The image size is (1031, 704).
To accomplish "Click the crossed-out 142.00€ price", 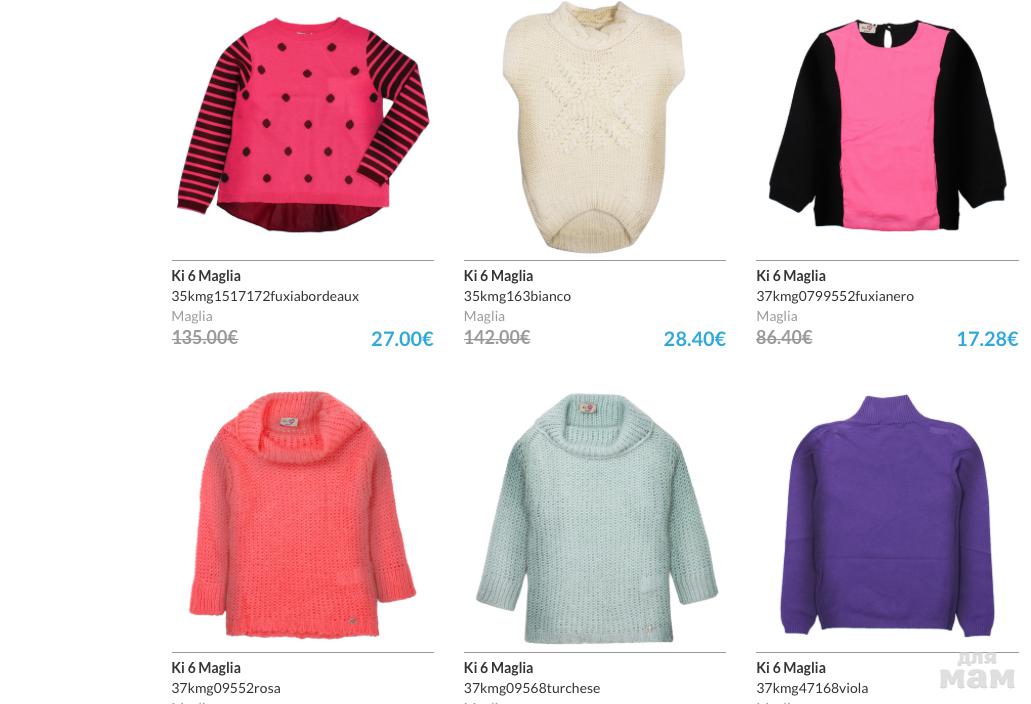I will pos(496,337).
